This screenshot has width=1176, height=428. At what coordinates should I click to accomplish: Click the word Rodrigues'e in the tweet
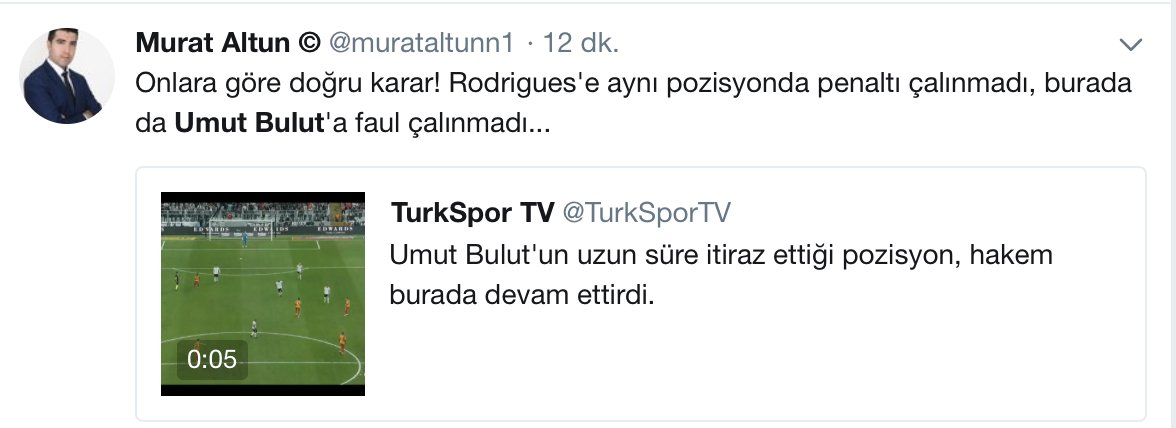(526, 83)
